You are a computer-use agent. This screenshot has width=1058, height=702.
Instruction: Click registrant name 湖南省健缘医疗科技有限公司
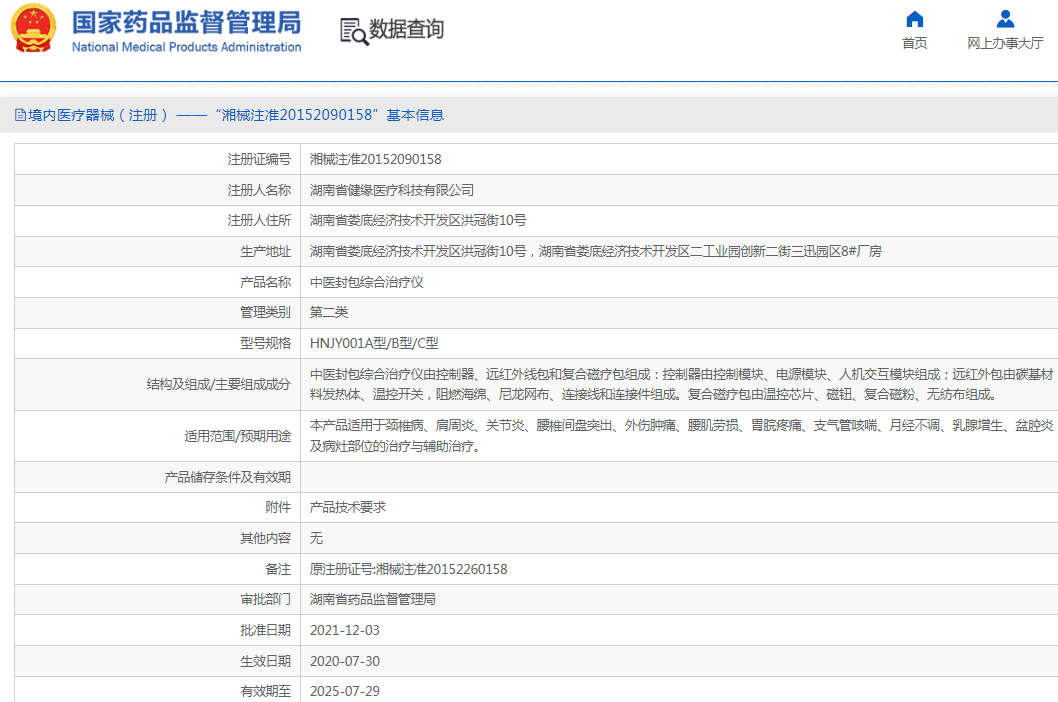(391, 190)
